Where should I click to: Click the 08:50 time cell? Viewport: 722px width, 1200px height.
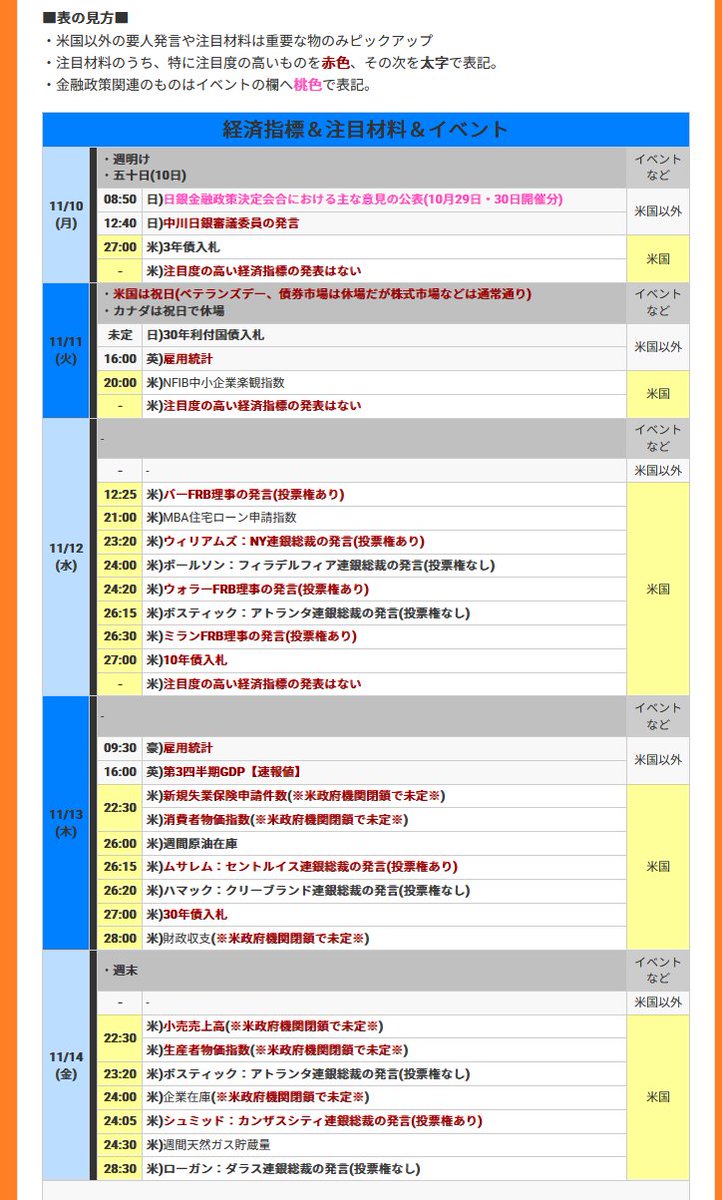tap(120, 200)
